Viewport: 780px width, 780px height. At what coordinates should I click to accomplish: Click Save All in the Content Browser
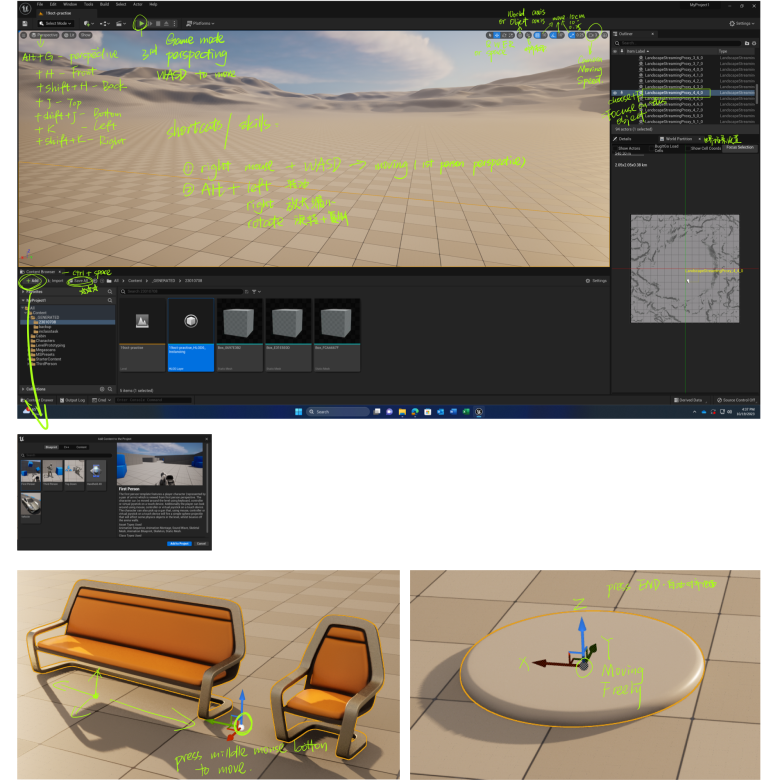pyautogui.click(x=79, y=281)
